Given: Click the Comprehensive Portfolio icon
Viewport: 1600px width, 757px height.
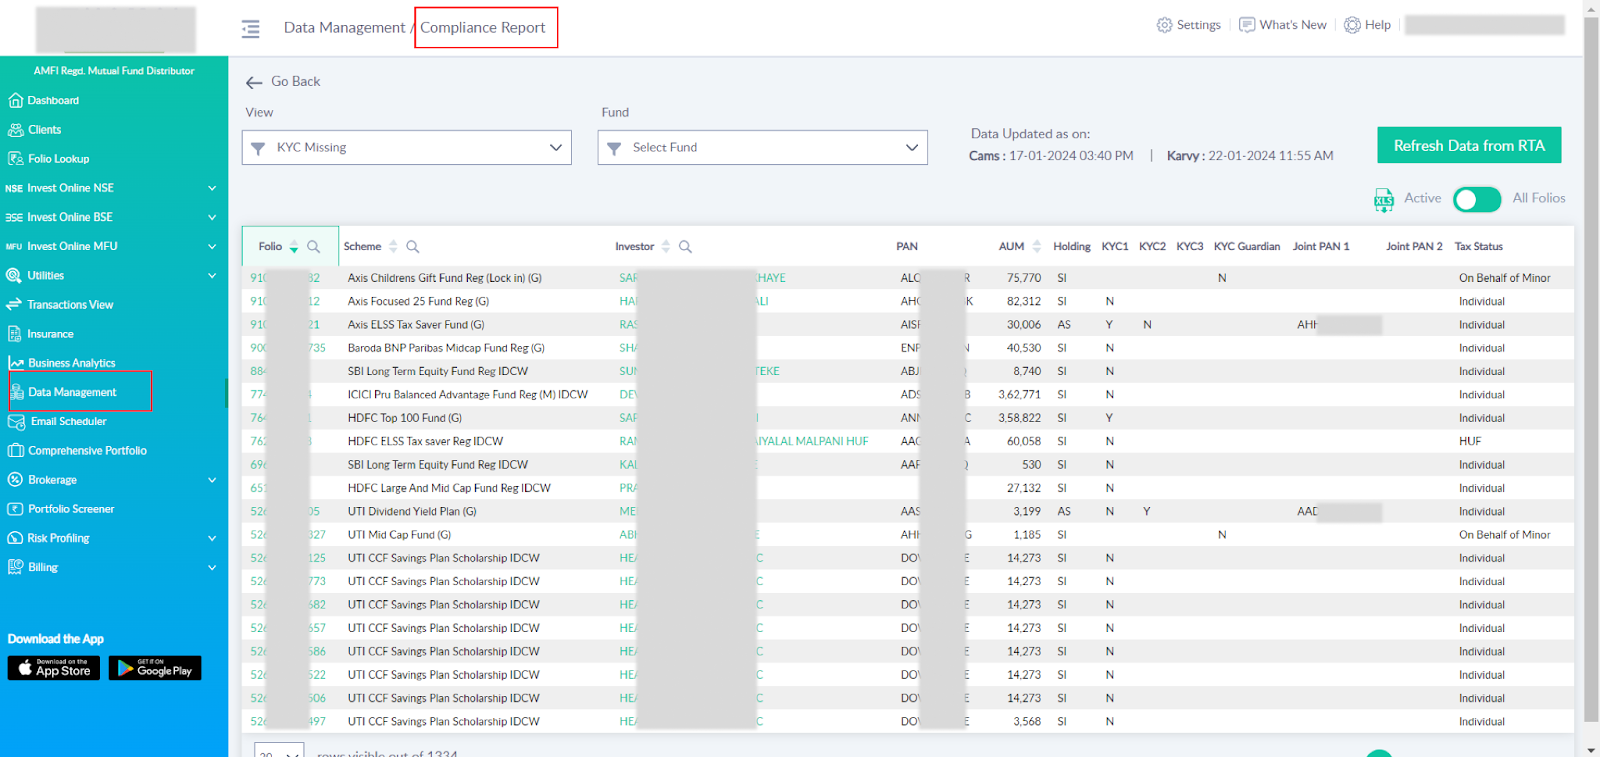Looking at the screenshot, I should click(16, 451).
